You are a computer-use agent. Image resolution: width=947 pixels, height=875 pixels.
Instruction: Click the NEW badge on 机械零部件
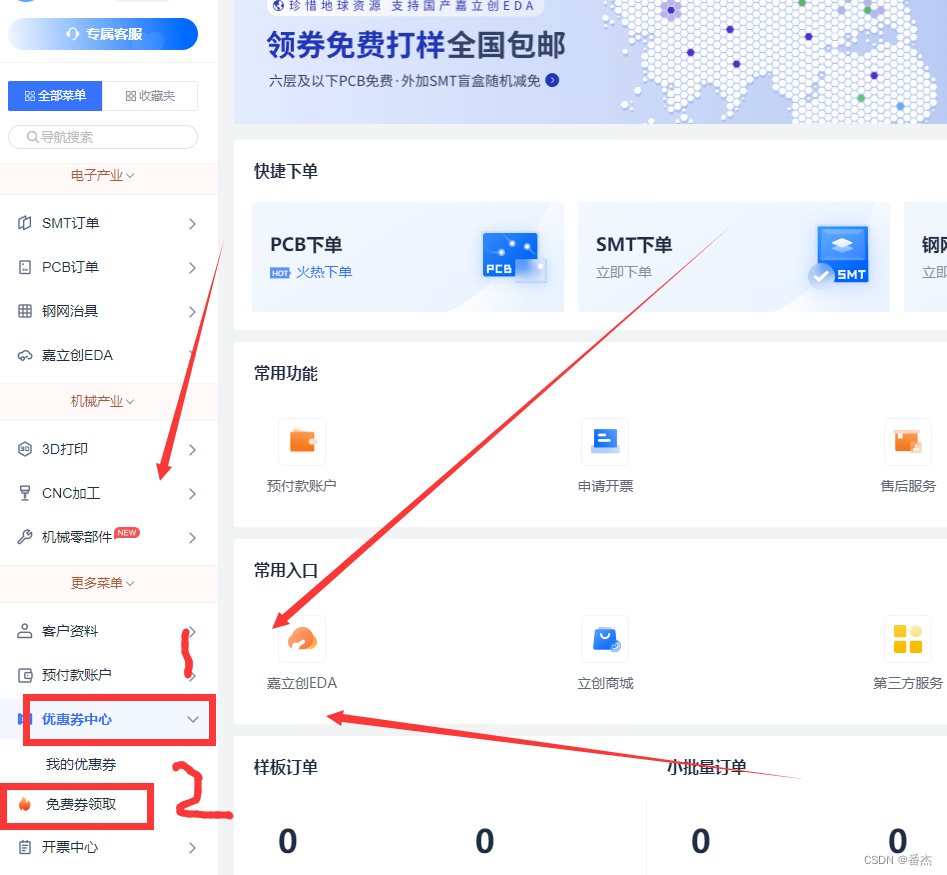pyautogui.click(x=127, y=533)
